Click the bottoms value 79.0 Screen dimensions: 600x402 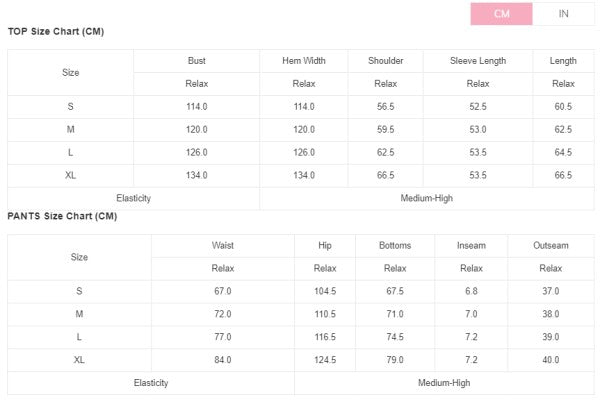395,360
